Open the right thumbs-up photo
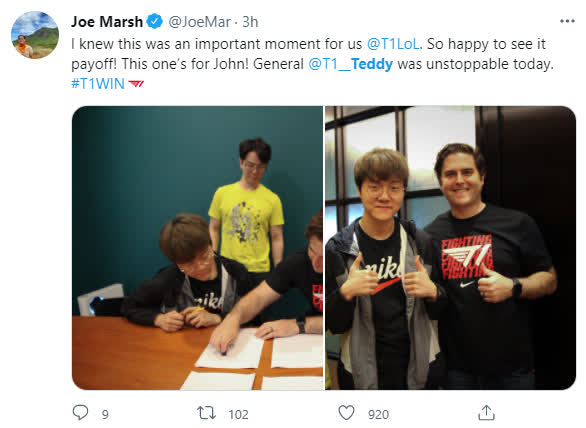Image resolution: width=586 pixels, height=428 pixels. tap(450, 248)
